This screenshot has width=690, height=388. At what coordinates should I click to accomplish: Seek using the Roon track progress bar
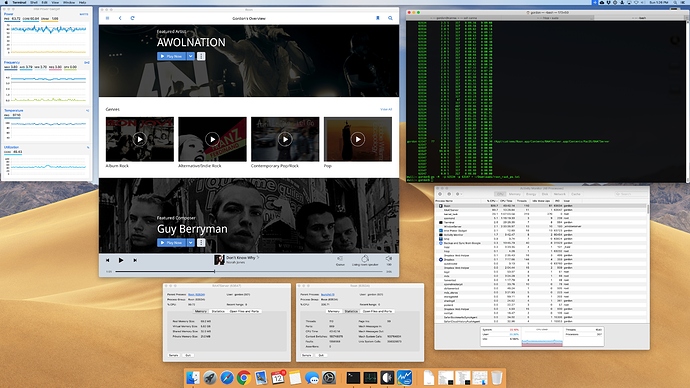click(249, 271)
